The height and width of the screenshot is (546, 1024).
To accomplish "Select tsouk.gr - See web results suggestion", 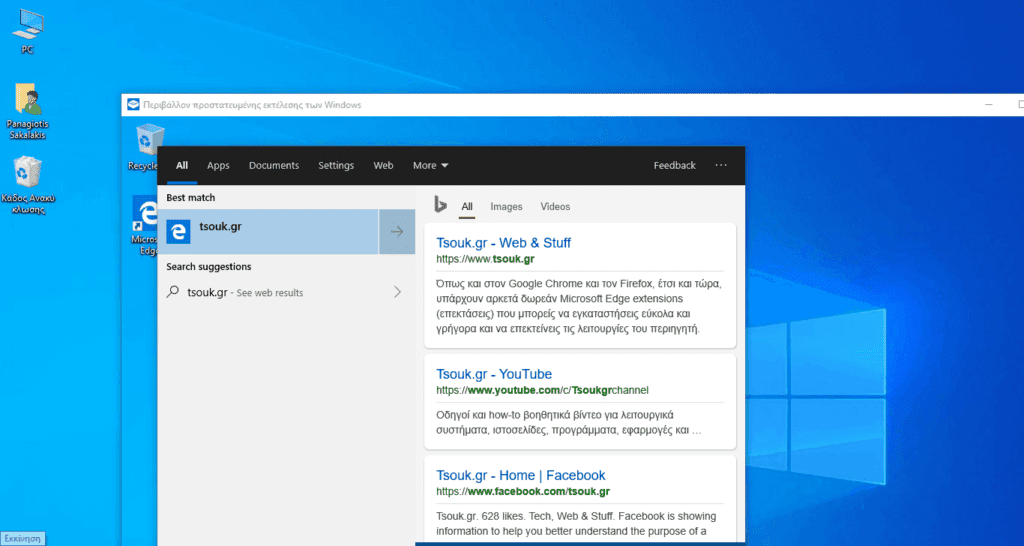I will click(286, 292).
